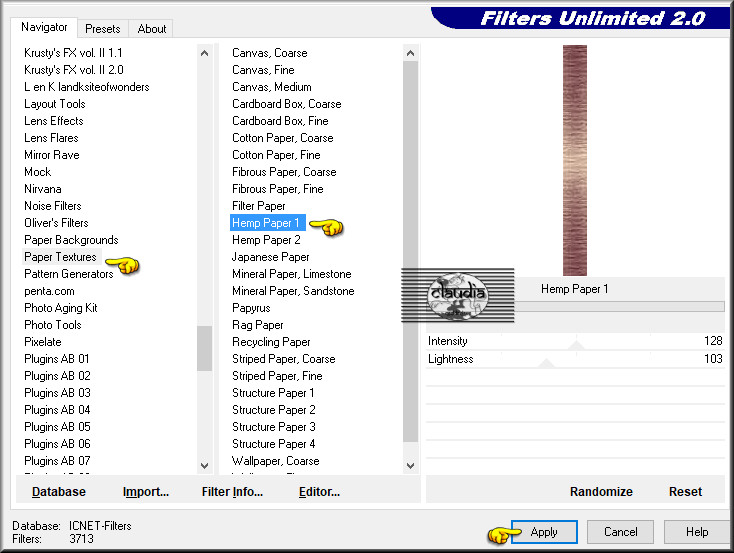The height and width of the screenshot is (553, 734).
Task: Click Import... button
Action: [x=146, y=492]
